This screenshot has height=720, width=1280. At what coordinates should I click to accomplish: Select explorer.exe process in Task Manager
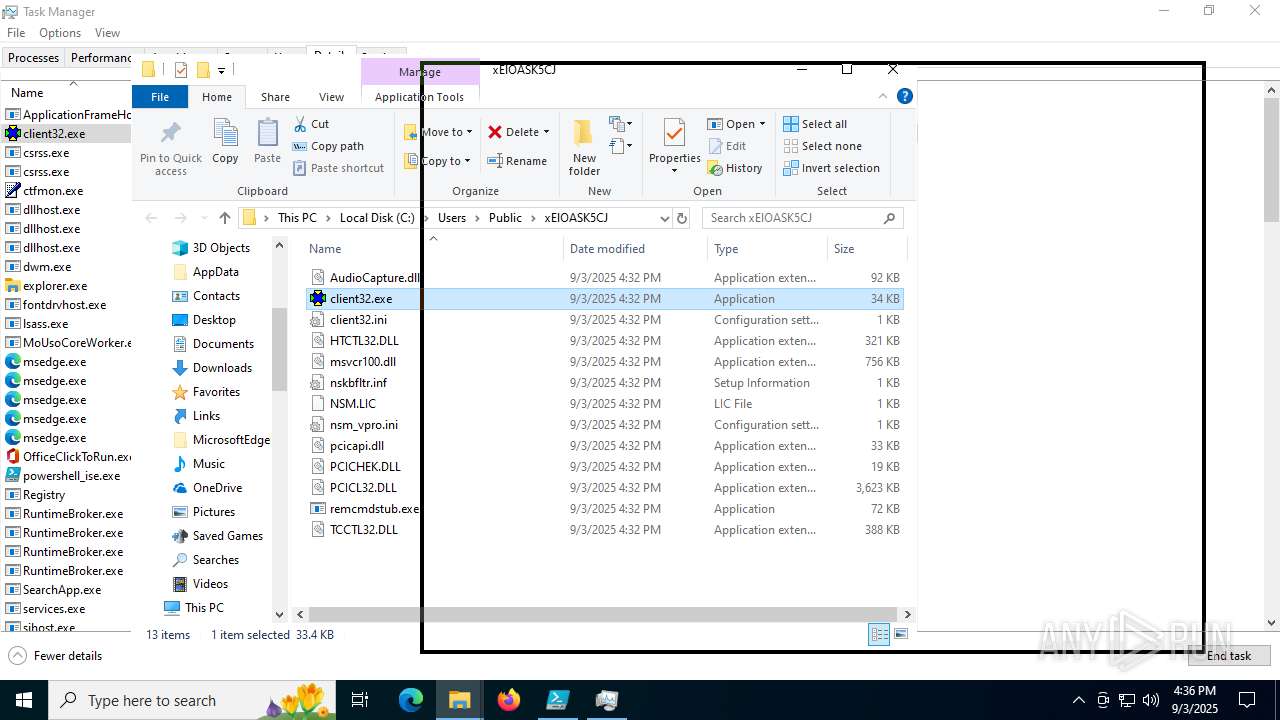point(55,286)
